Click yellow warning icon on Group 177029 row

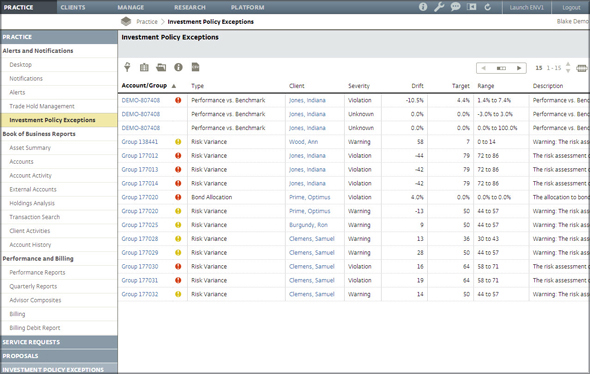click(x=178, y=252)
